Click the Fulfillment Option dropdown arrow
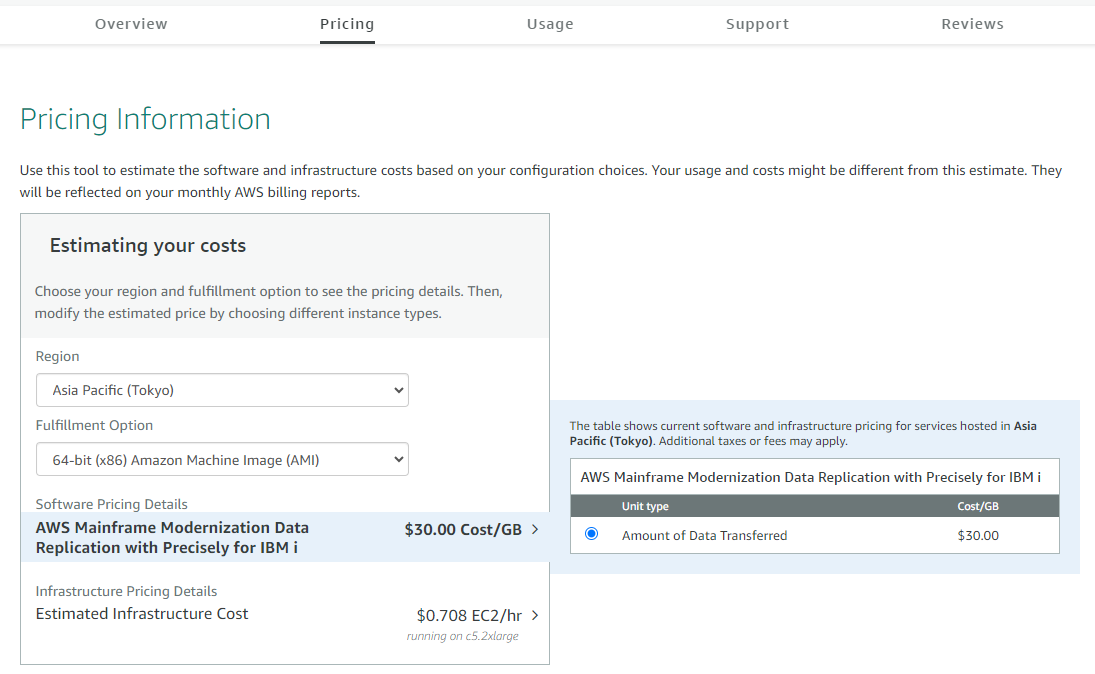The image size is (1095, 674). pos(397,459)
